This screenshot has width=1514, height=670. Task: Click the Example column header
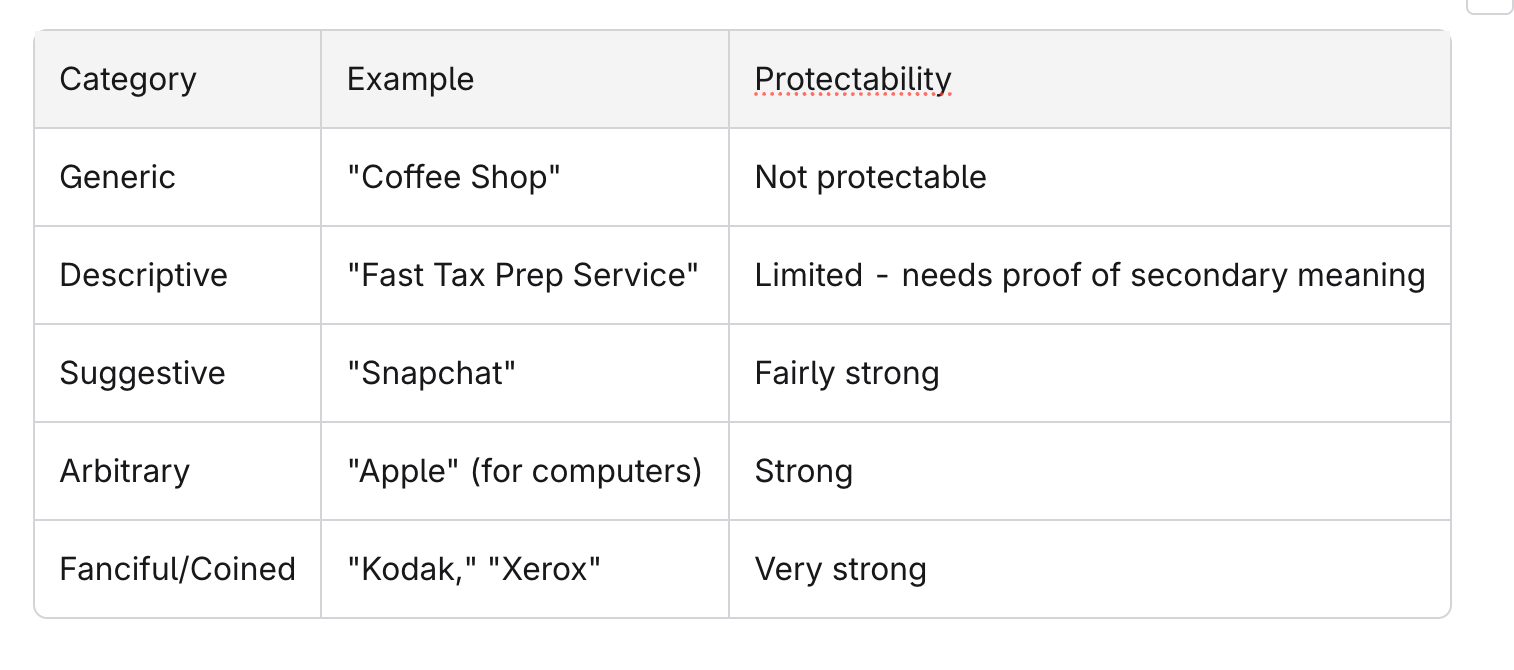point(525,80)
